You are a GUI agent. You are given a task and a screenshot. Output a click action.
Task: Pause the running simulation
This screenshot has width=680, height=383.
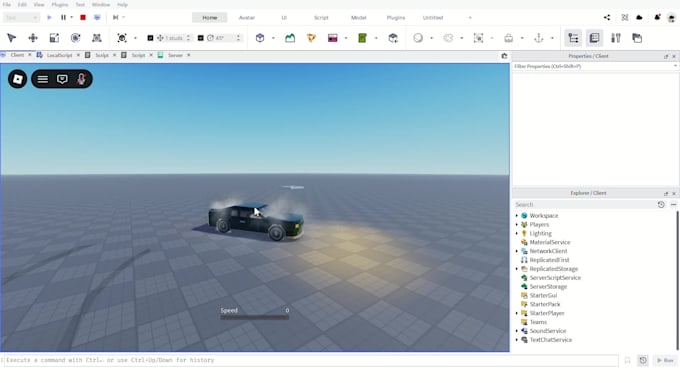pos(63,17)
